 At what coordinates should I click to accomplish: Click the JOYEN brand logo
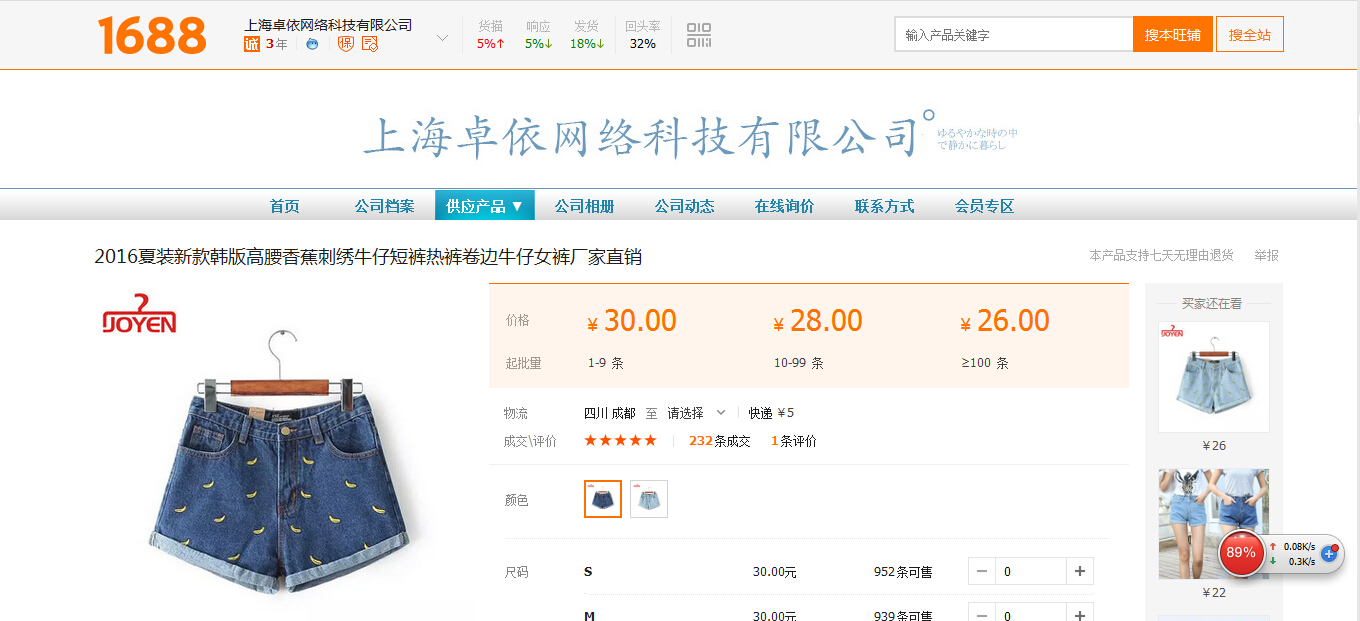[x=140, y=313]
